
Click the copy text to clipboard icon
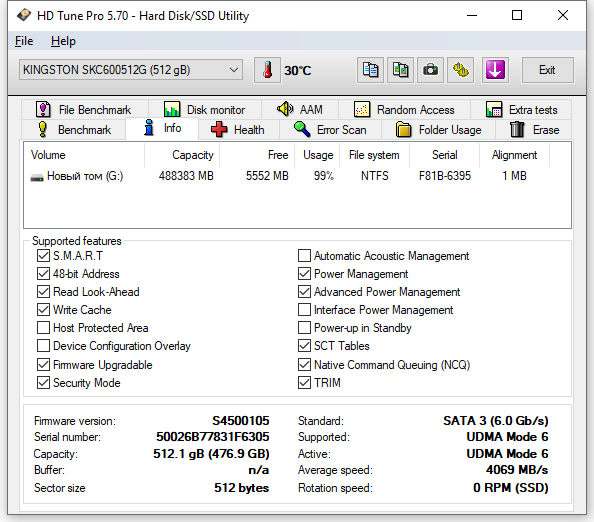pos(370,70)
